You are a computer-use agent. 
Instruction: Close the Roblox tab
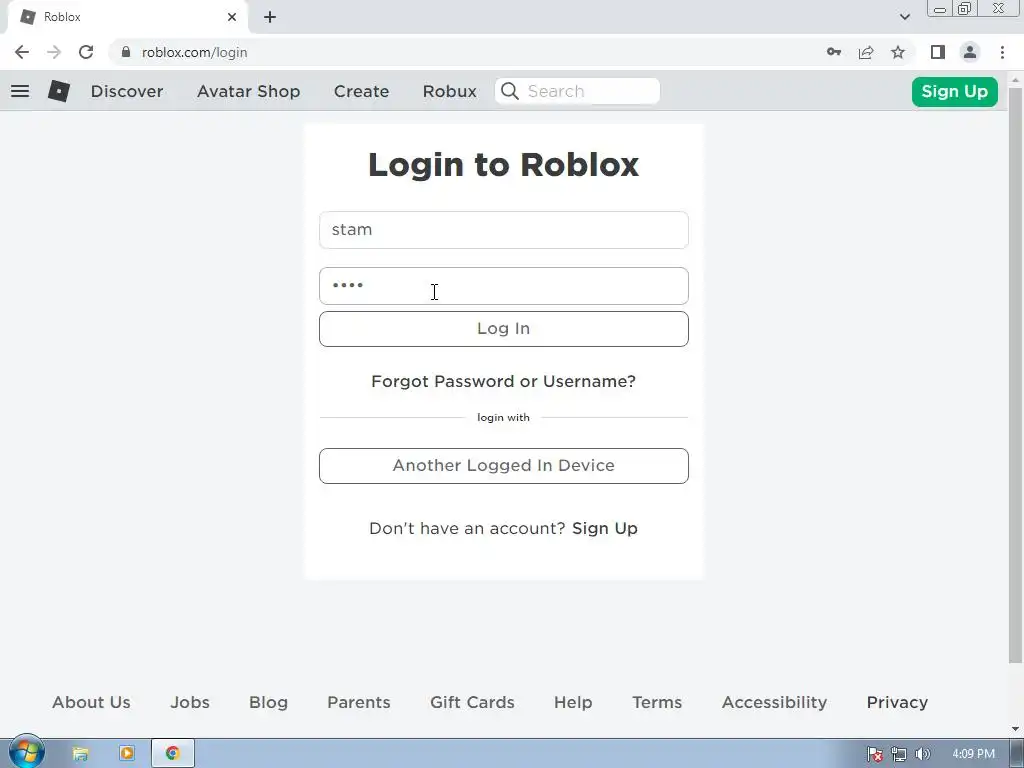point(232,17)
